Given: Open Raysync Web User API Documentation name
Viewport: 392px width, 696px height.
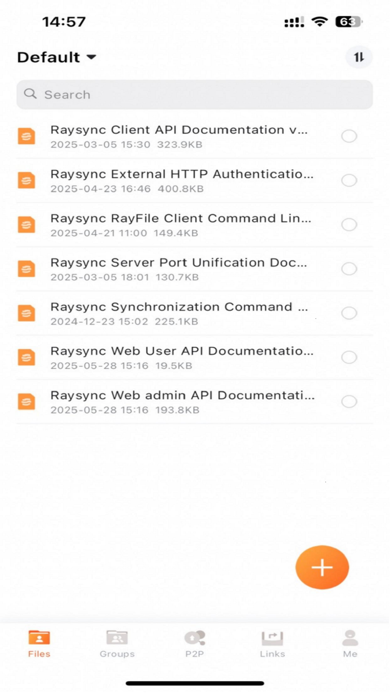Looking at the screenshot, I should pos(182,351).
